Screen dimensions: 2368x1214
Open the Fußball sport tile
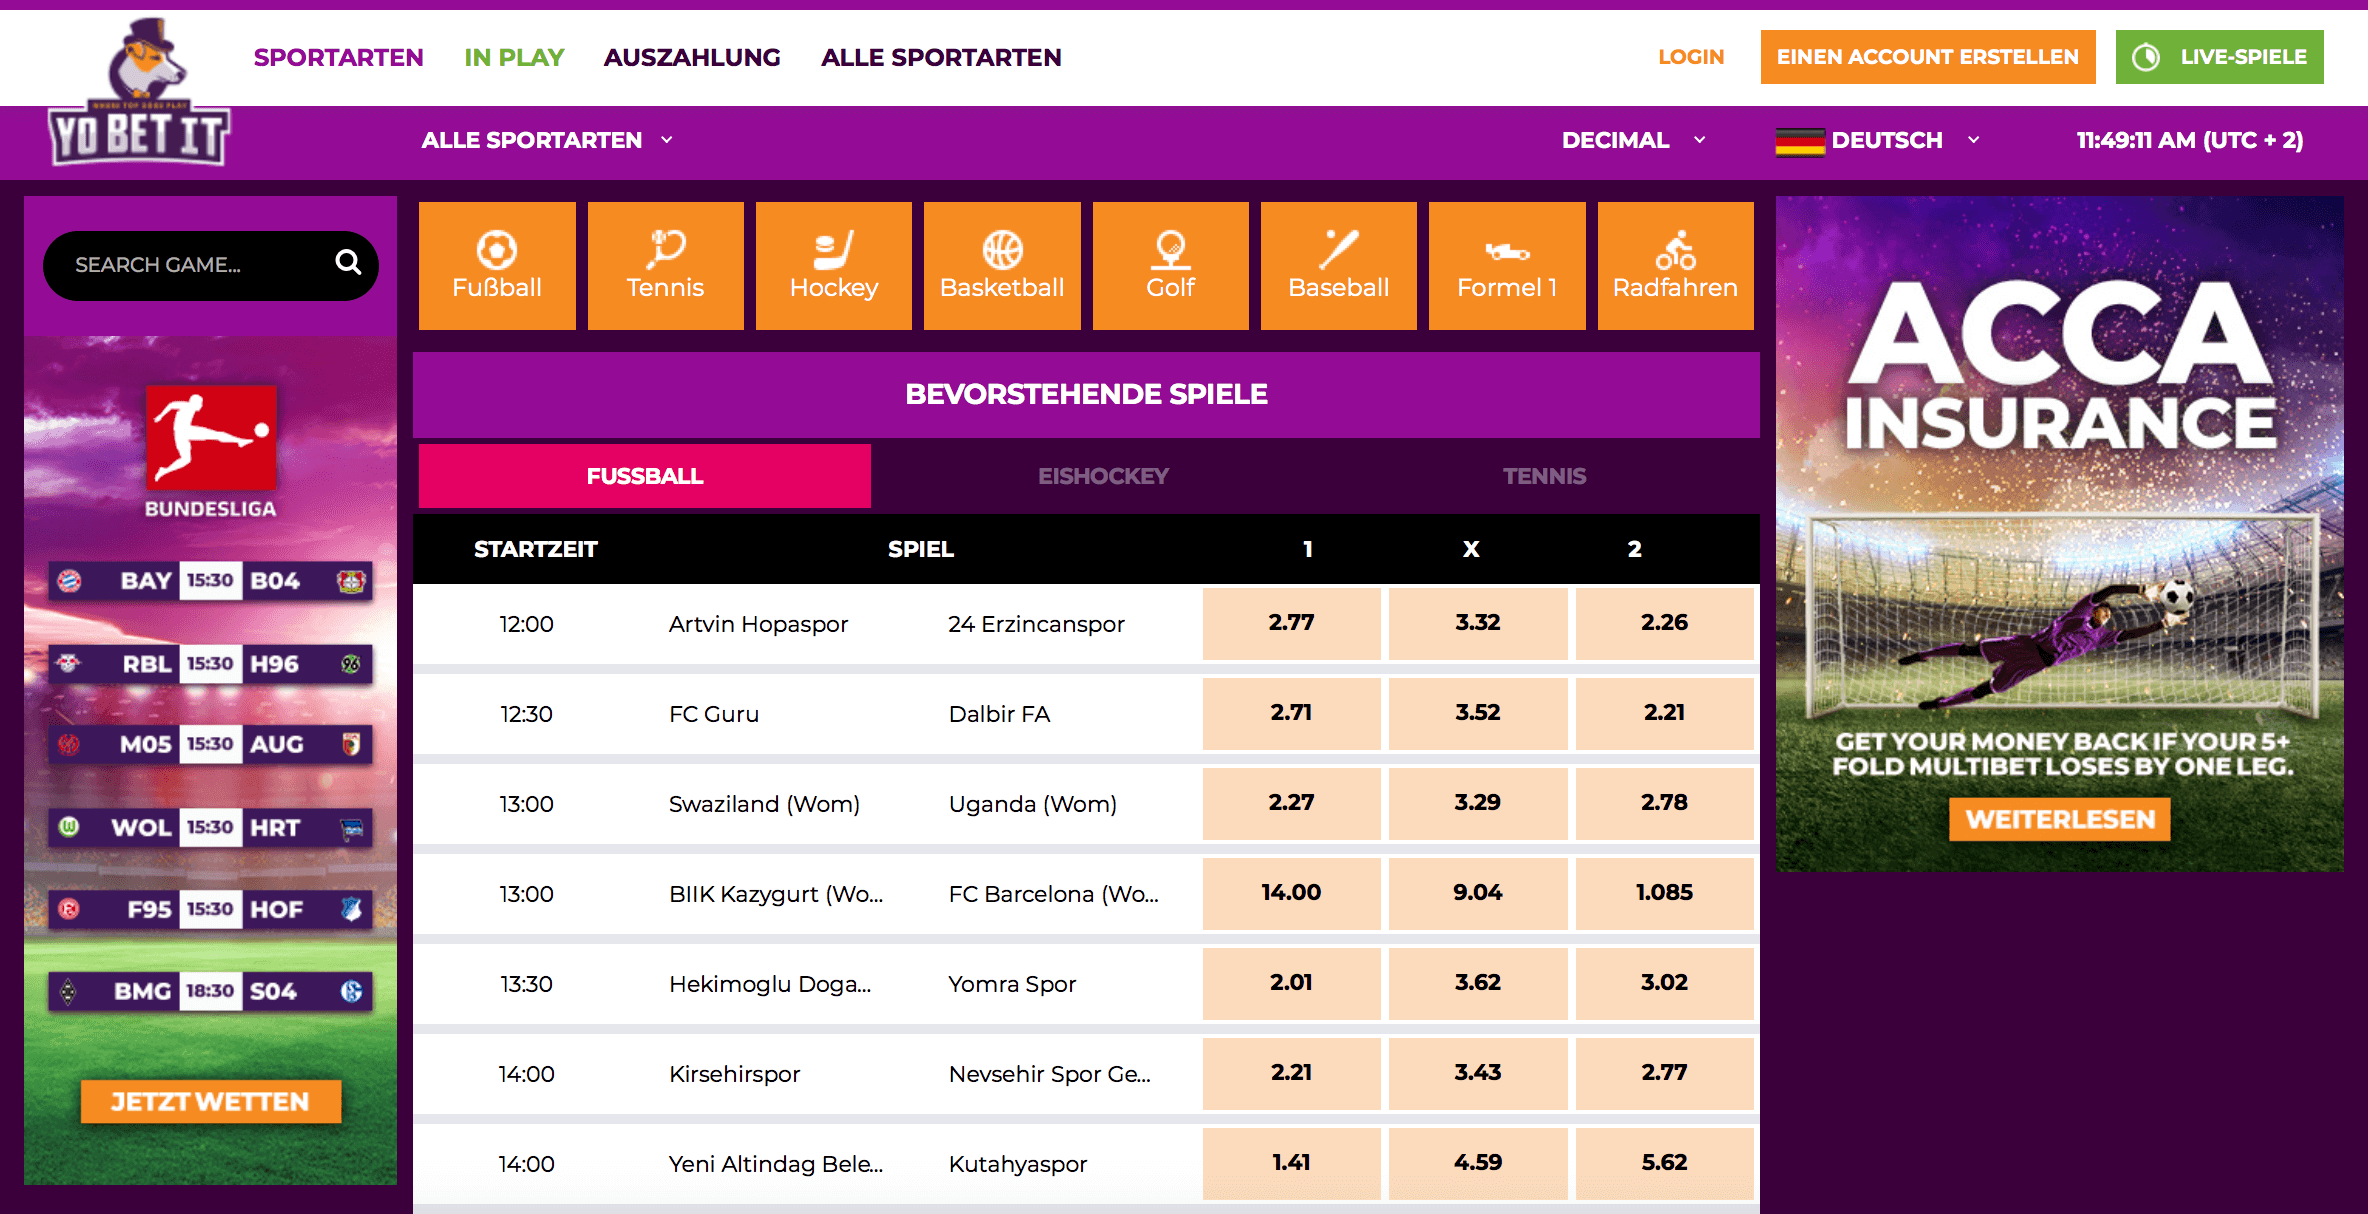point(497,266)
